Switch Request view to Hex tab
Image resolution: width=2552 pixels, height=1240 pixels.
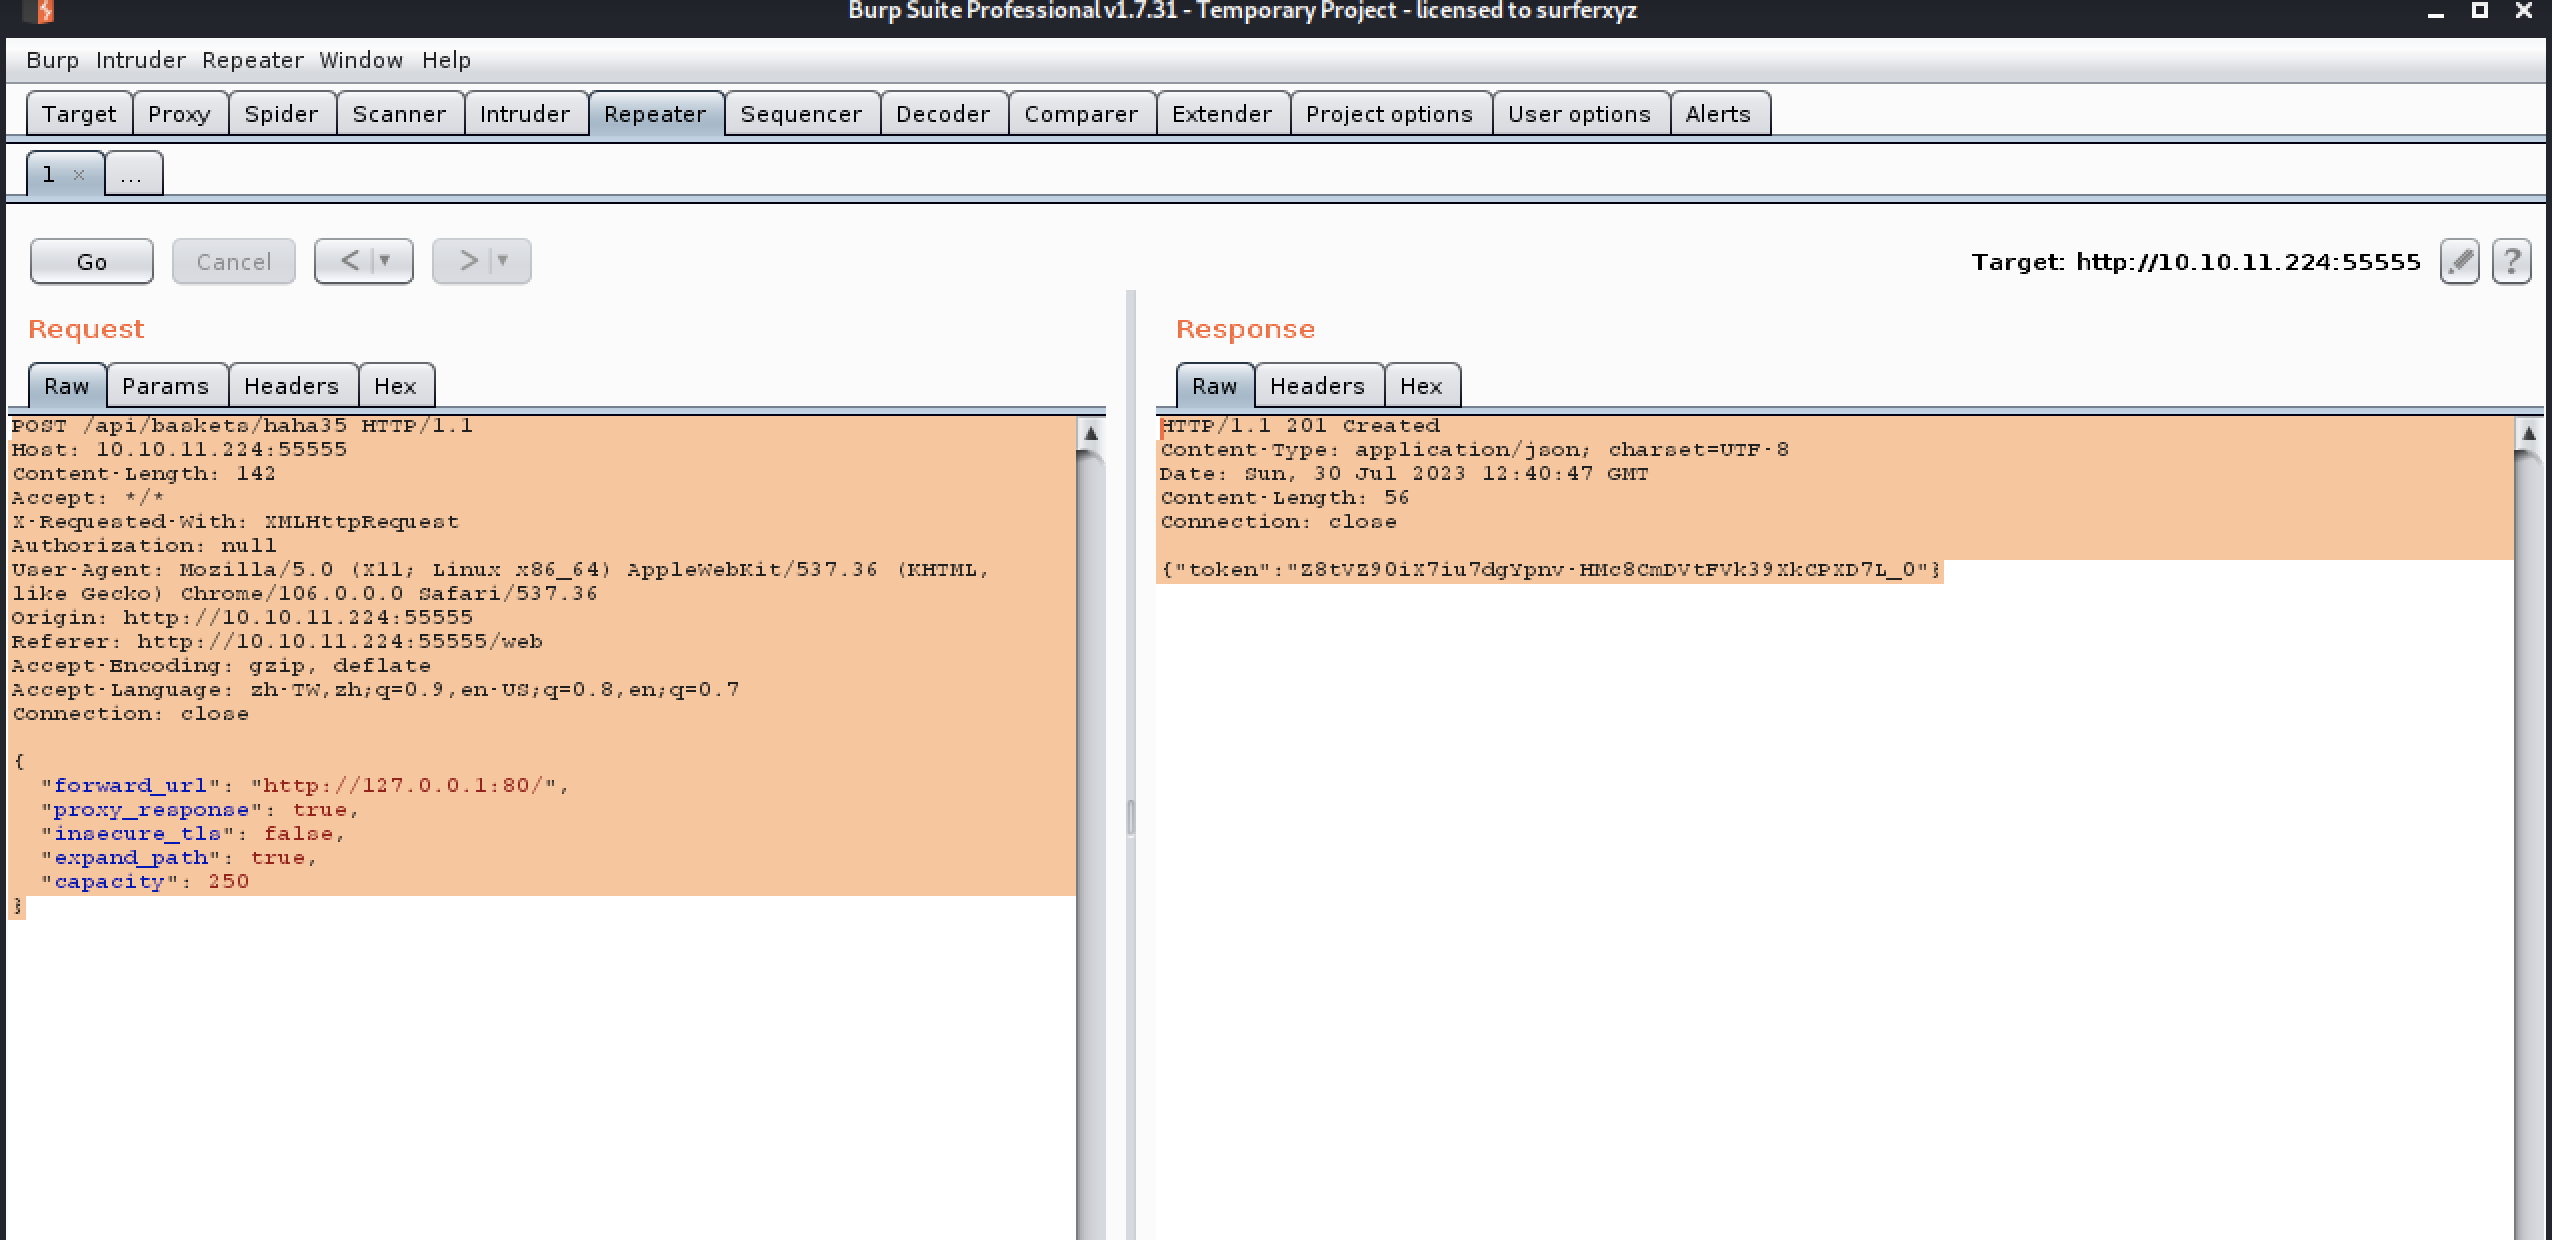pyautogui.click(x=396, y=385)
